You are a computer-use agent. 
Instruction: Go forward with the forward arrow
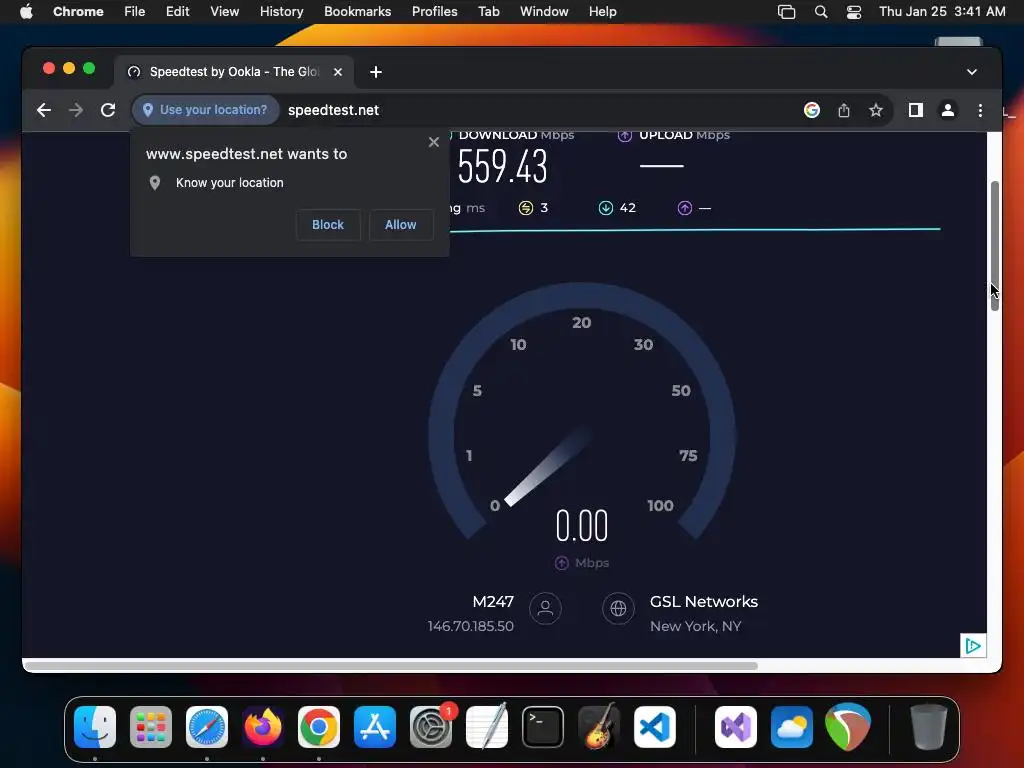76,110
